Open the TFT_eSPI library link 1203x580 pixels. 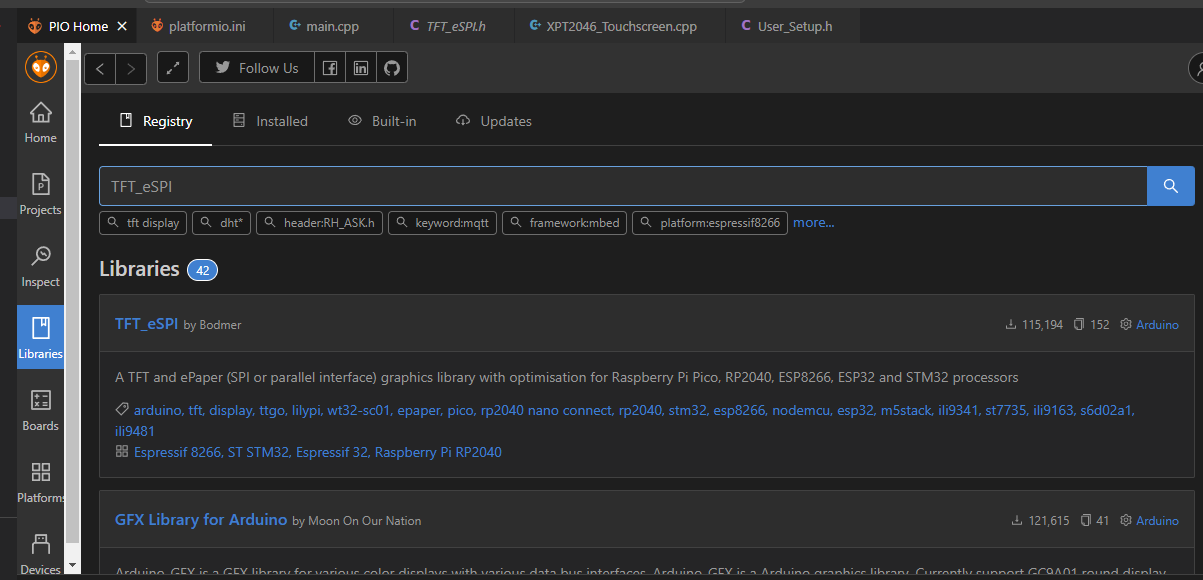(x=147, y=324)
